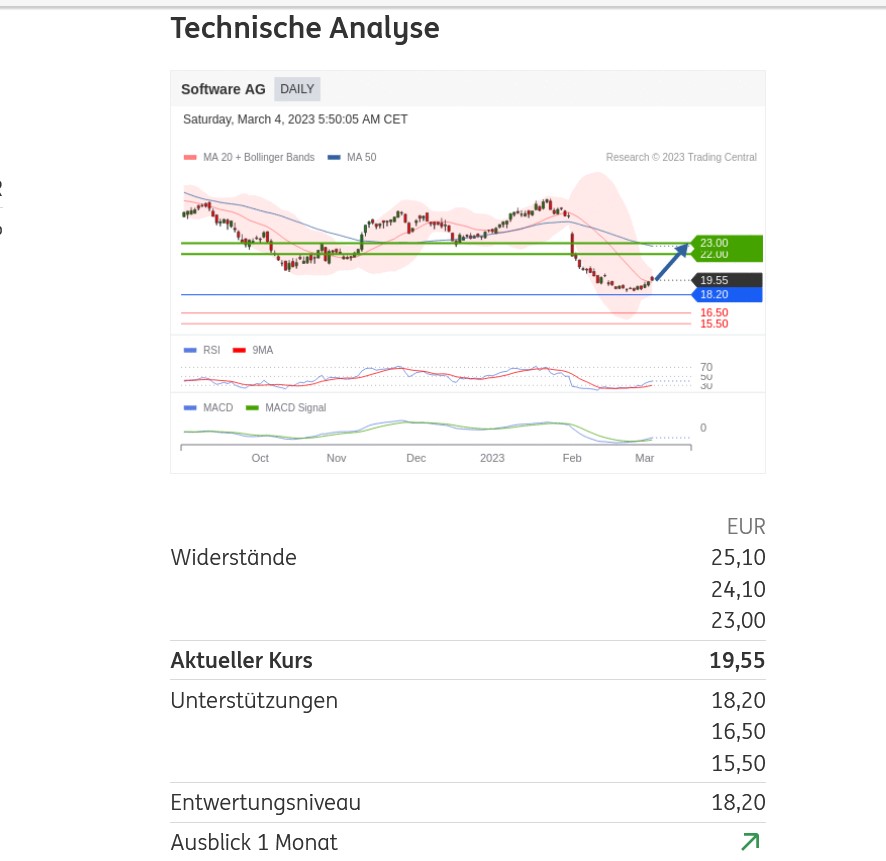Screen dimensions: 886x861
Task: Click the red 16.50 support level label
Action: click(x=714, y=313)
